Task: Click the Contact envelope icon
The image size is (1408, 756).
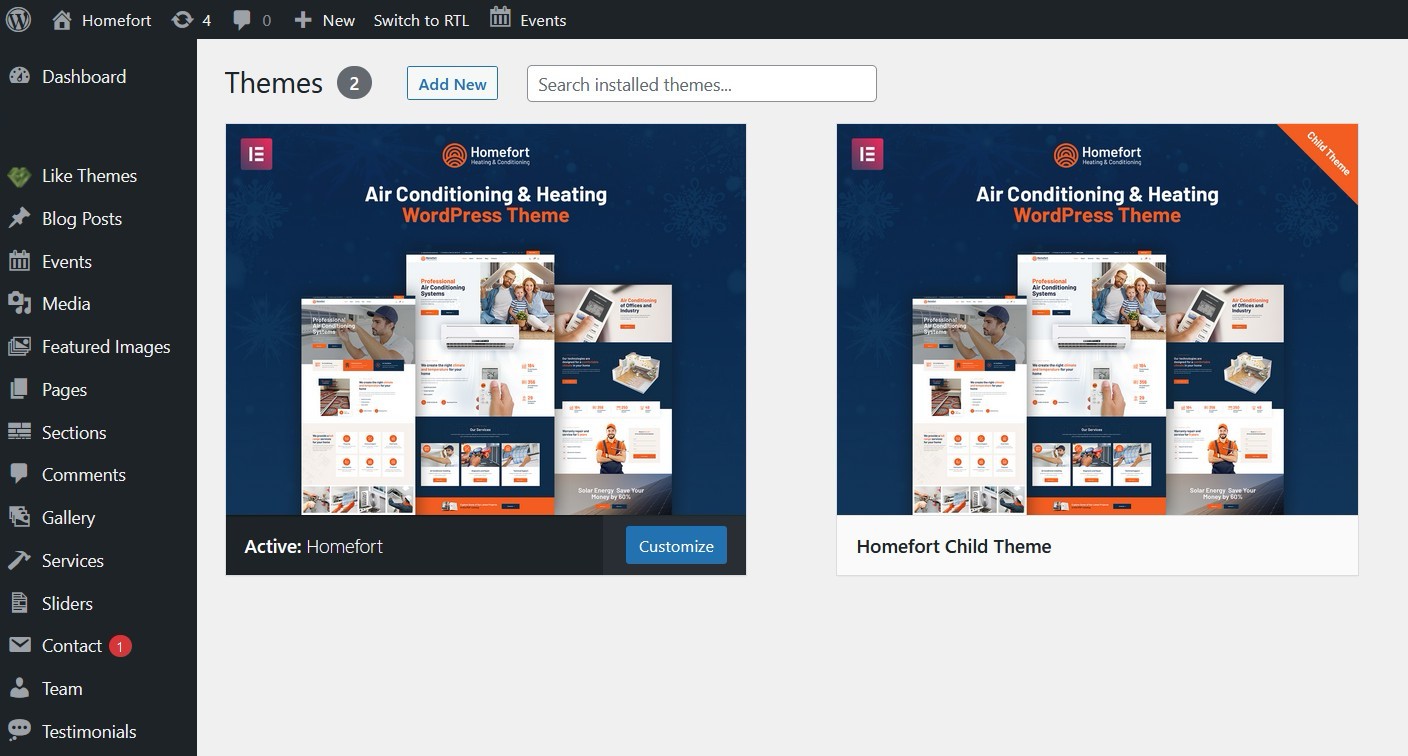Action: (19, 645)
